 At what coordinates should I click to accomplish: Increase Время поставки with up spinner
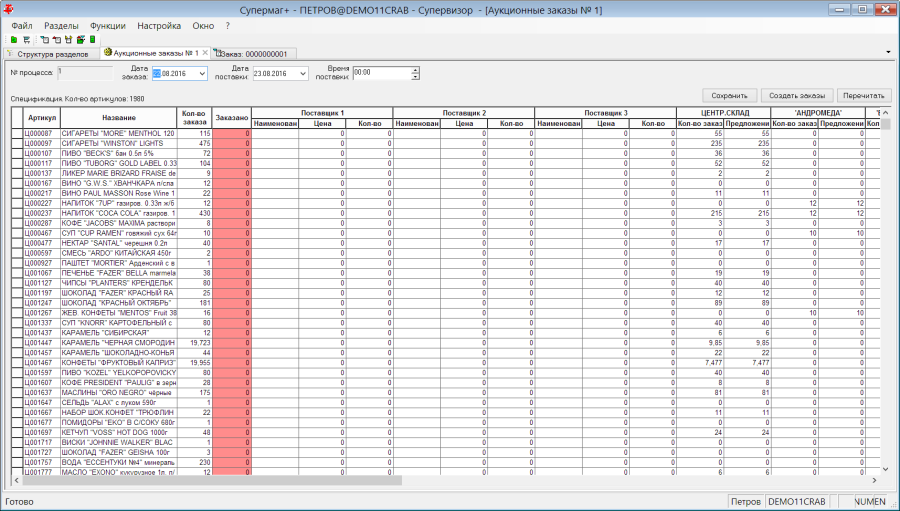pos(416,70)
